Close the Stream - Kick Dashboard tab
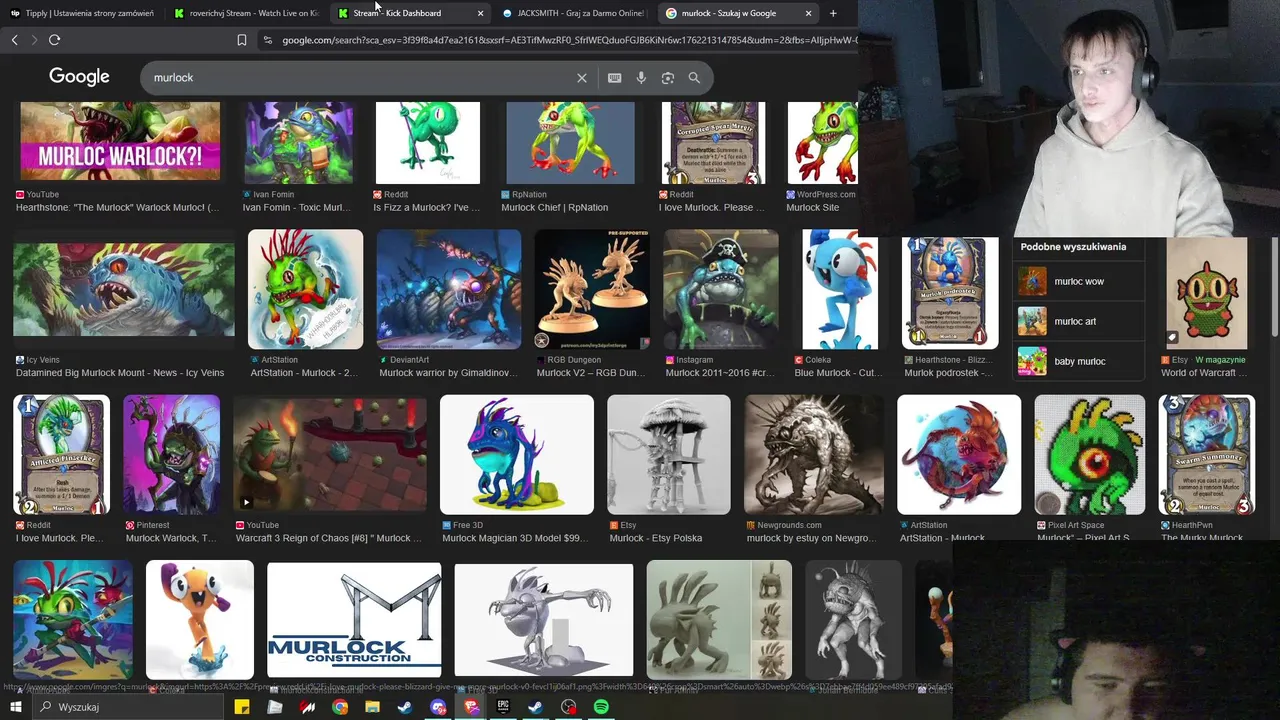 coord(480,13)
